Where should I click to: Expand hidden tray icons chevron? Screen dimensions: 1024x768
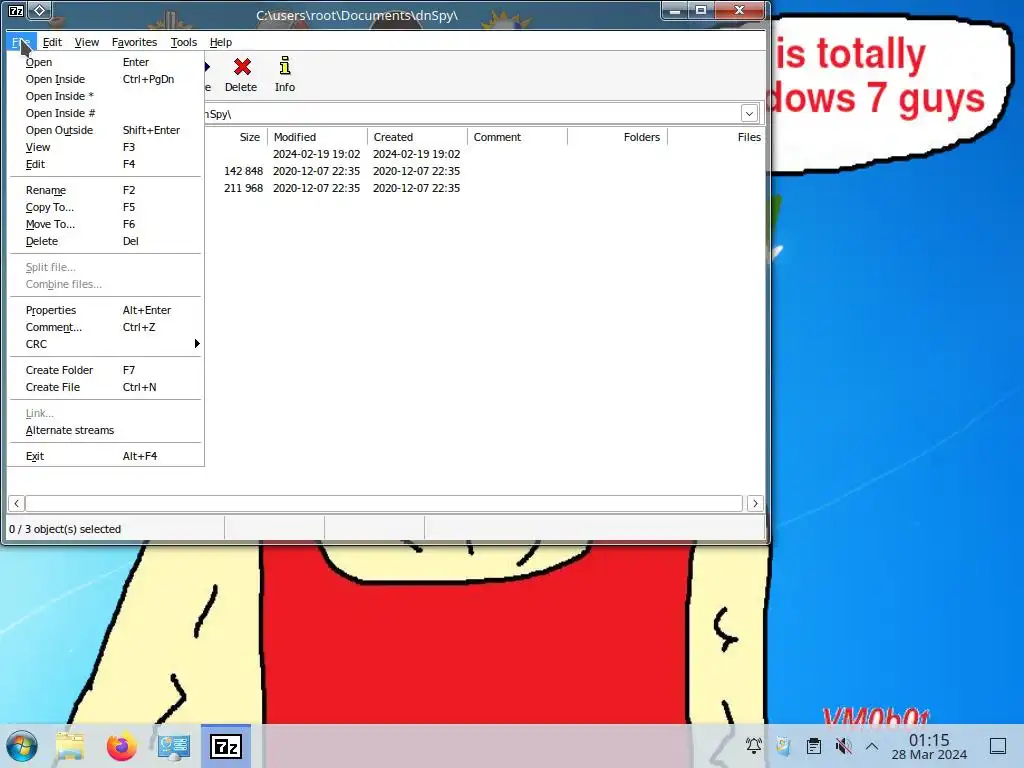[x=872, y=746]
